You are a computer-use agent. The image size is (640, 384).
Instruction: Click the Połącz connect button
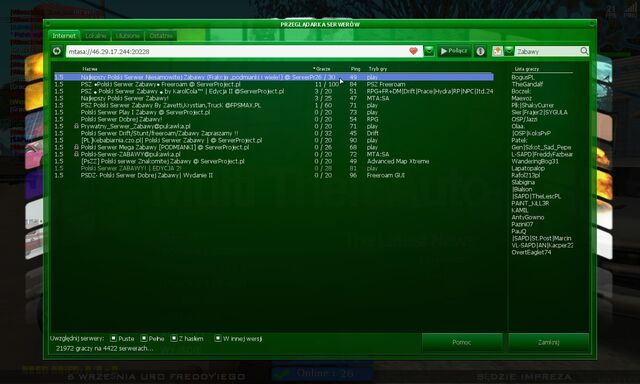tap(454, 51)
